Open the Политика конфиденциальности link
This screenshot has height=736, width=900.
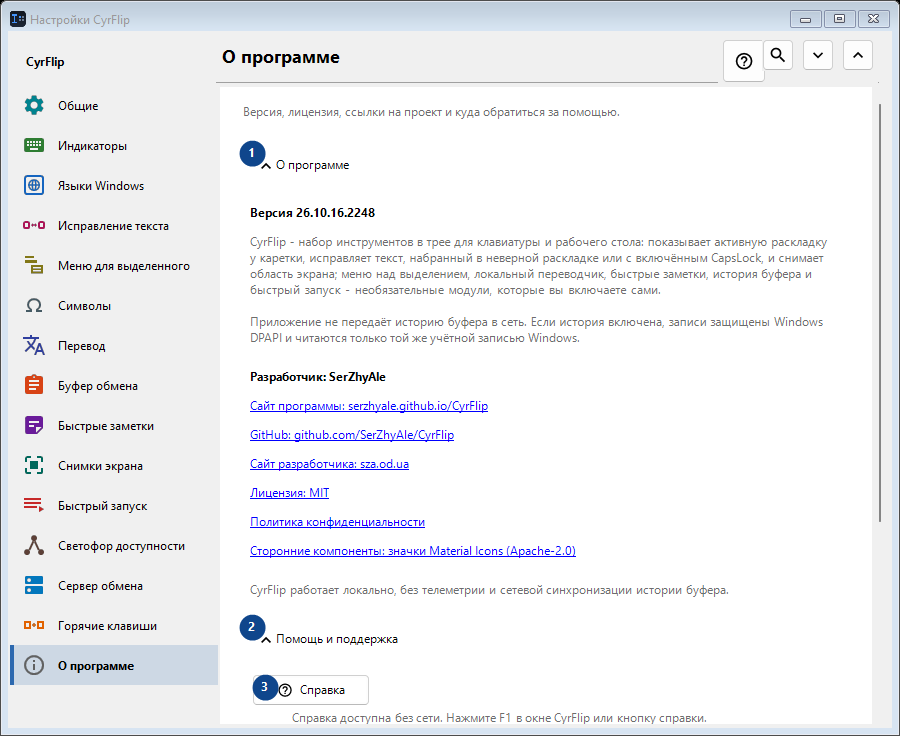tap(338, 522)
